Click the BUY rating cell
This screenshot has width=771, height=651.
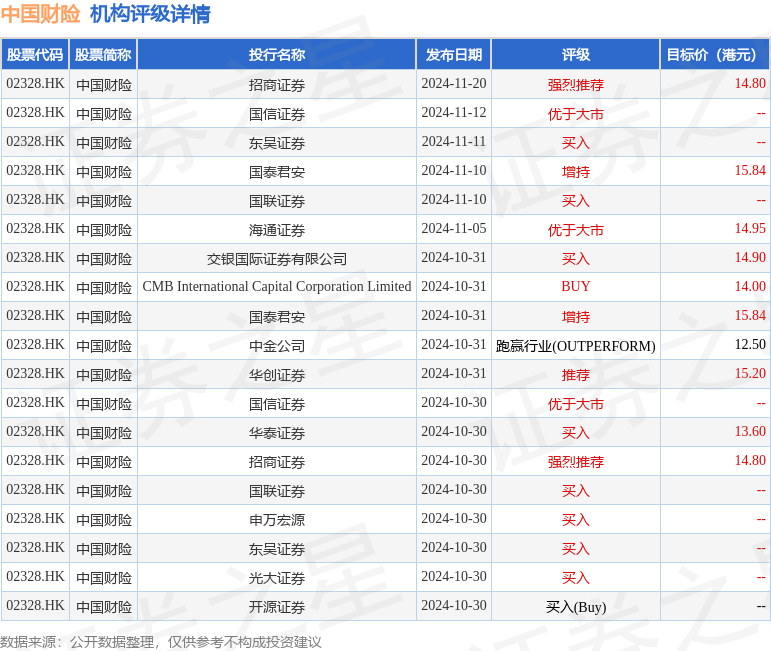point(576,287)
